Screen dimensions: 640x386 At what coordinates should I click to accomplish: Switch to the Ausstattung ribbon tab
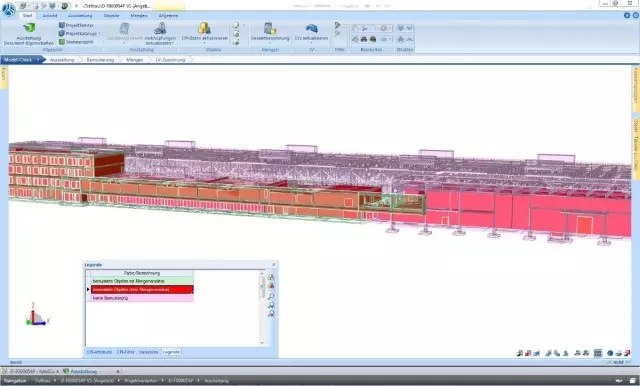80,16
